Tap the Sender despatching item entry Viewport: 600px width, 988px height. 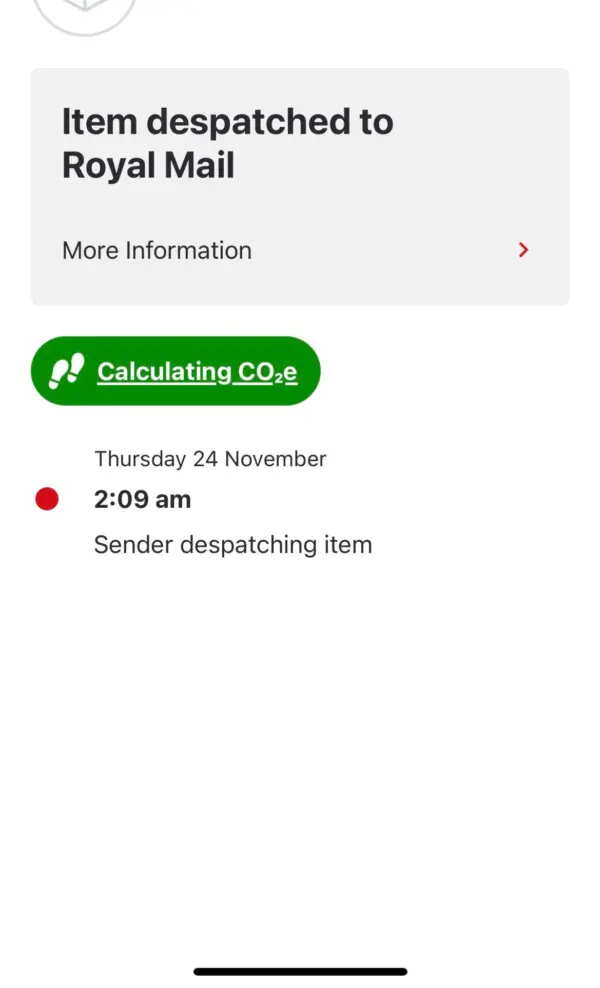pyautogui.click(x=233, y=544)
